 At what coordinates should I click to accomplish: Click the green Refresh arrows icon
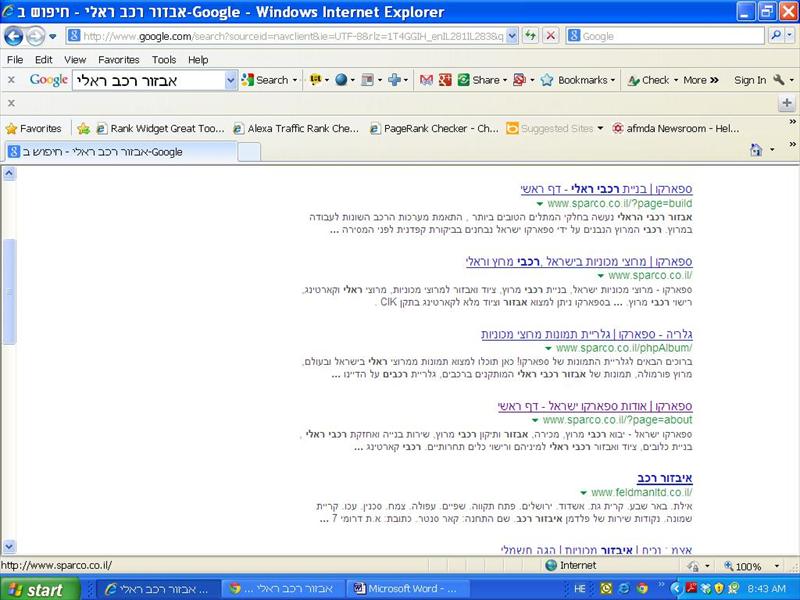click(x=531, y=36)
